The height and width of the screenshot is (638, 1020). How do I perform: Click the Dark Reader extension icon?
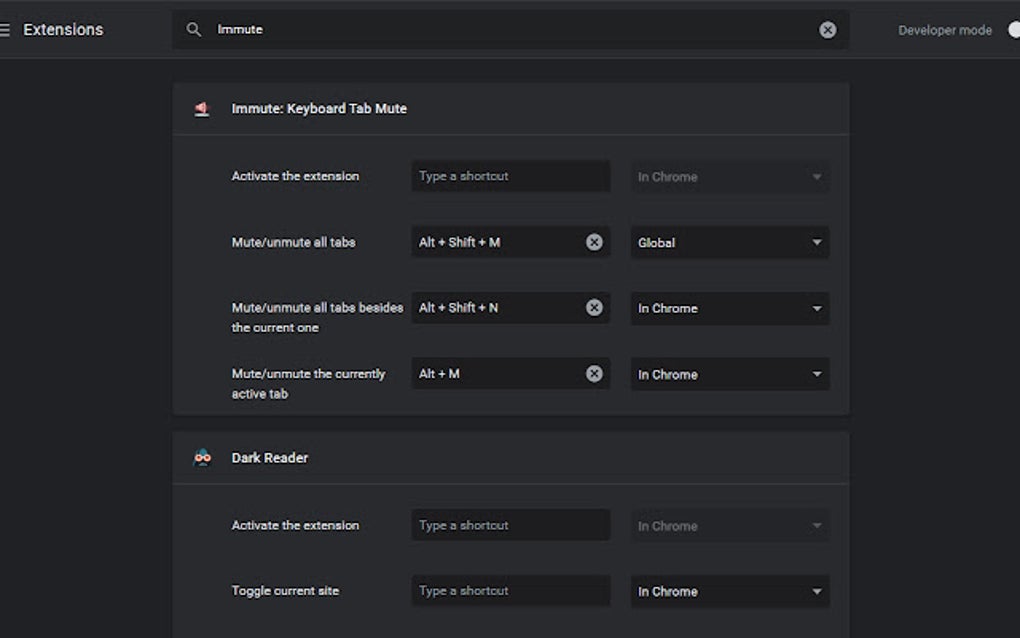202,458
